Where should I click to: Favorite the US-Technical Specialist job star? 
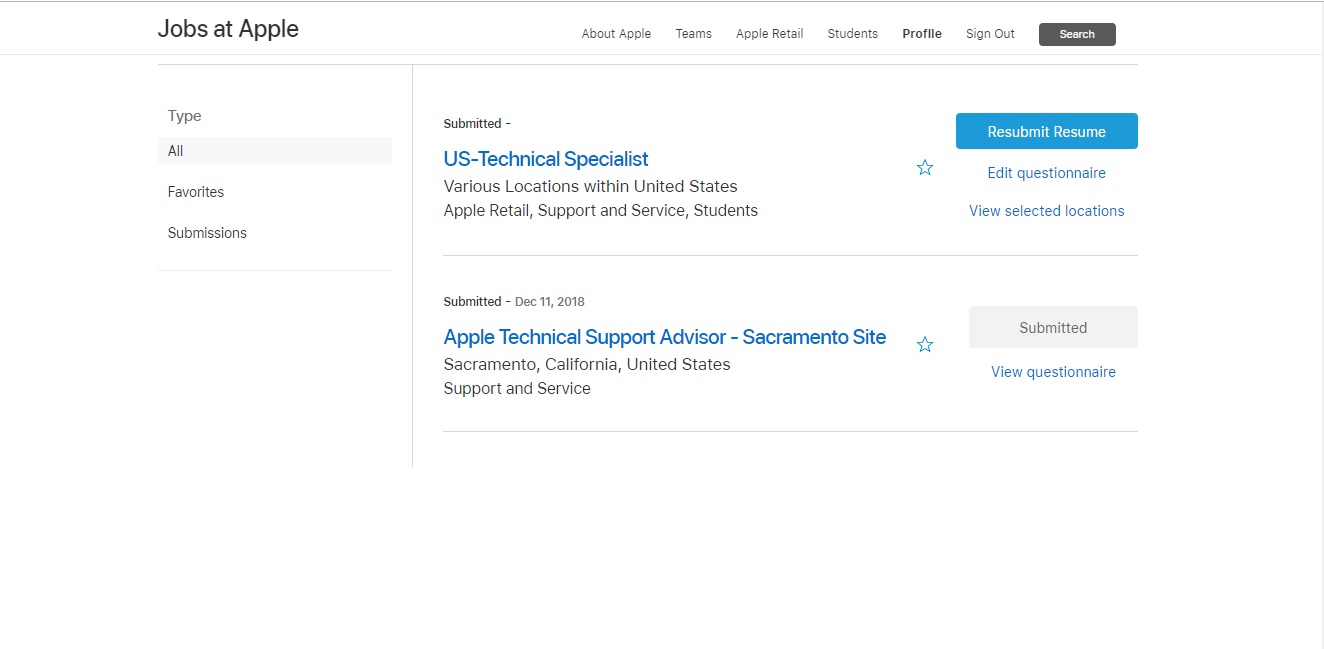point(925,168)
